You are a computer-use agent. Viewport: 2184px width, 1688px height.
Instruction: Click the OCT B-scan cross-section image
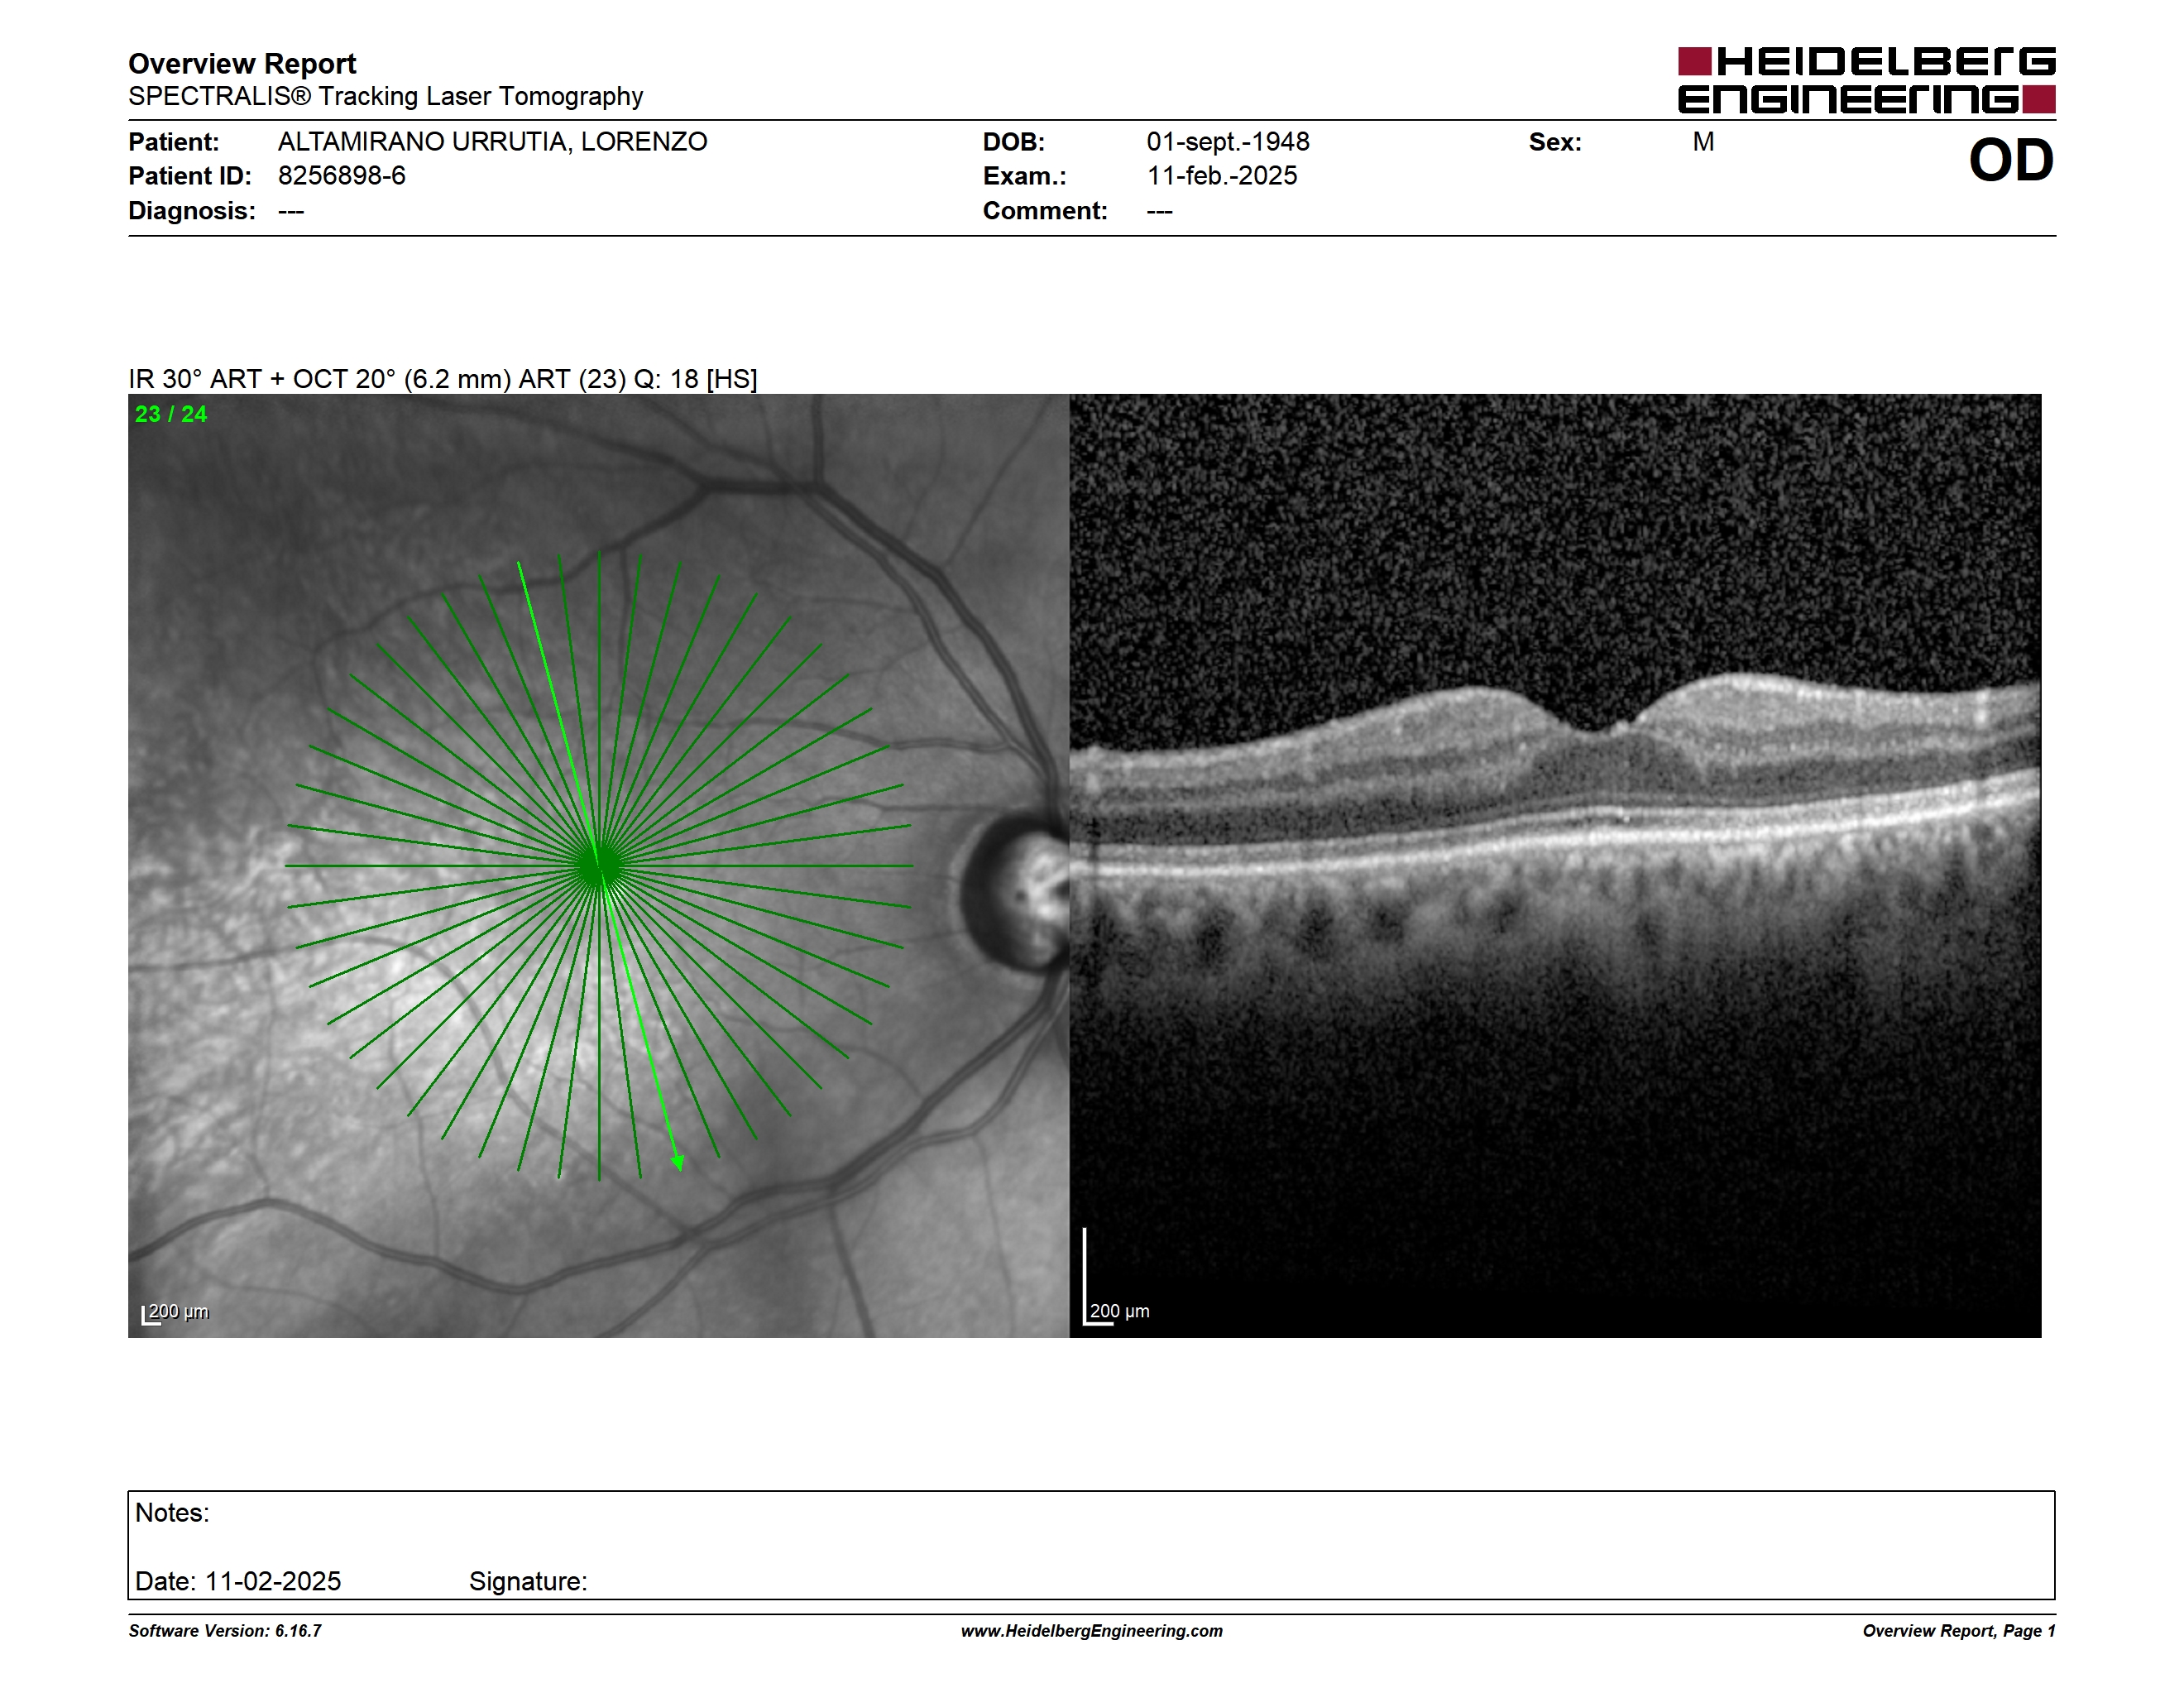click(1555, 865)
